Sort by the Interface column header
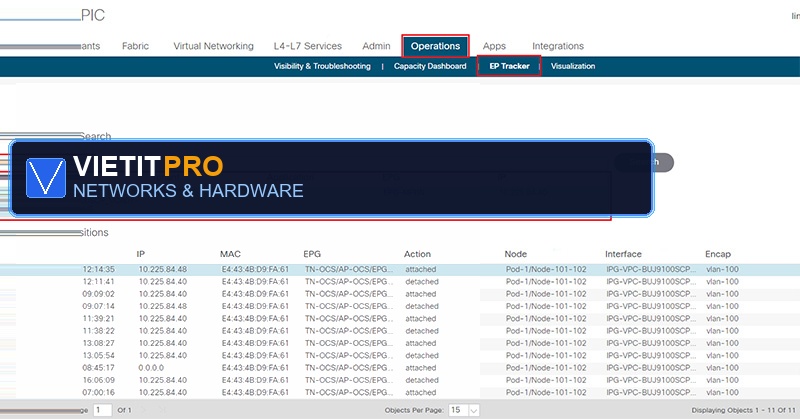The width and height of the screenshot is (800, 419). coord(623,254)
